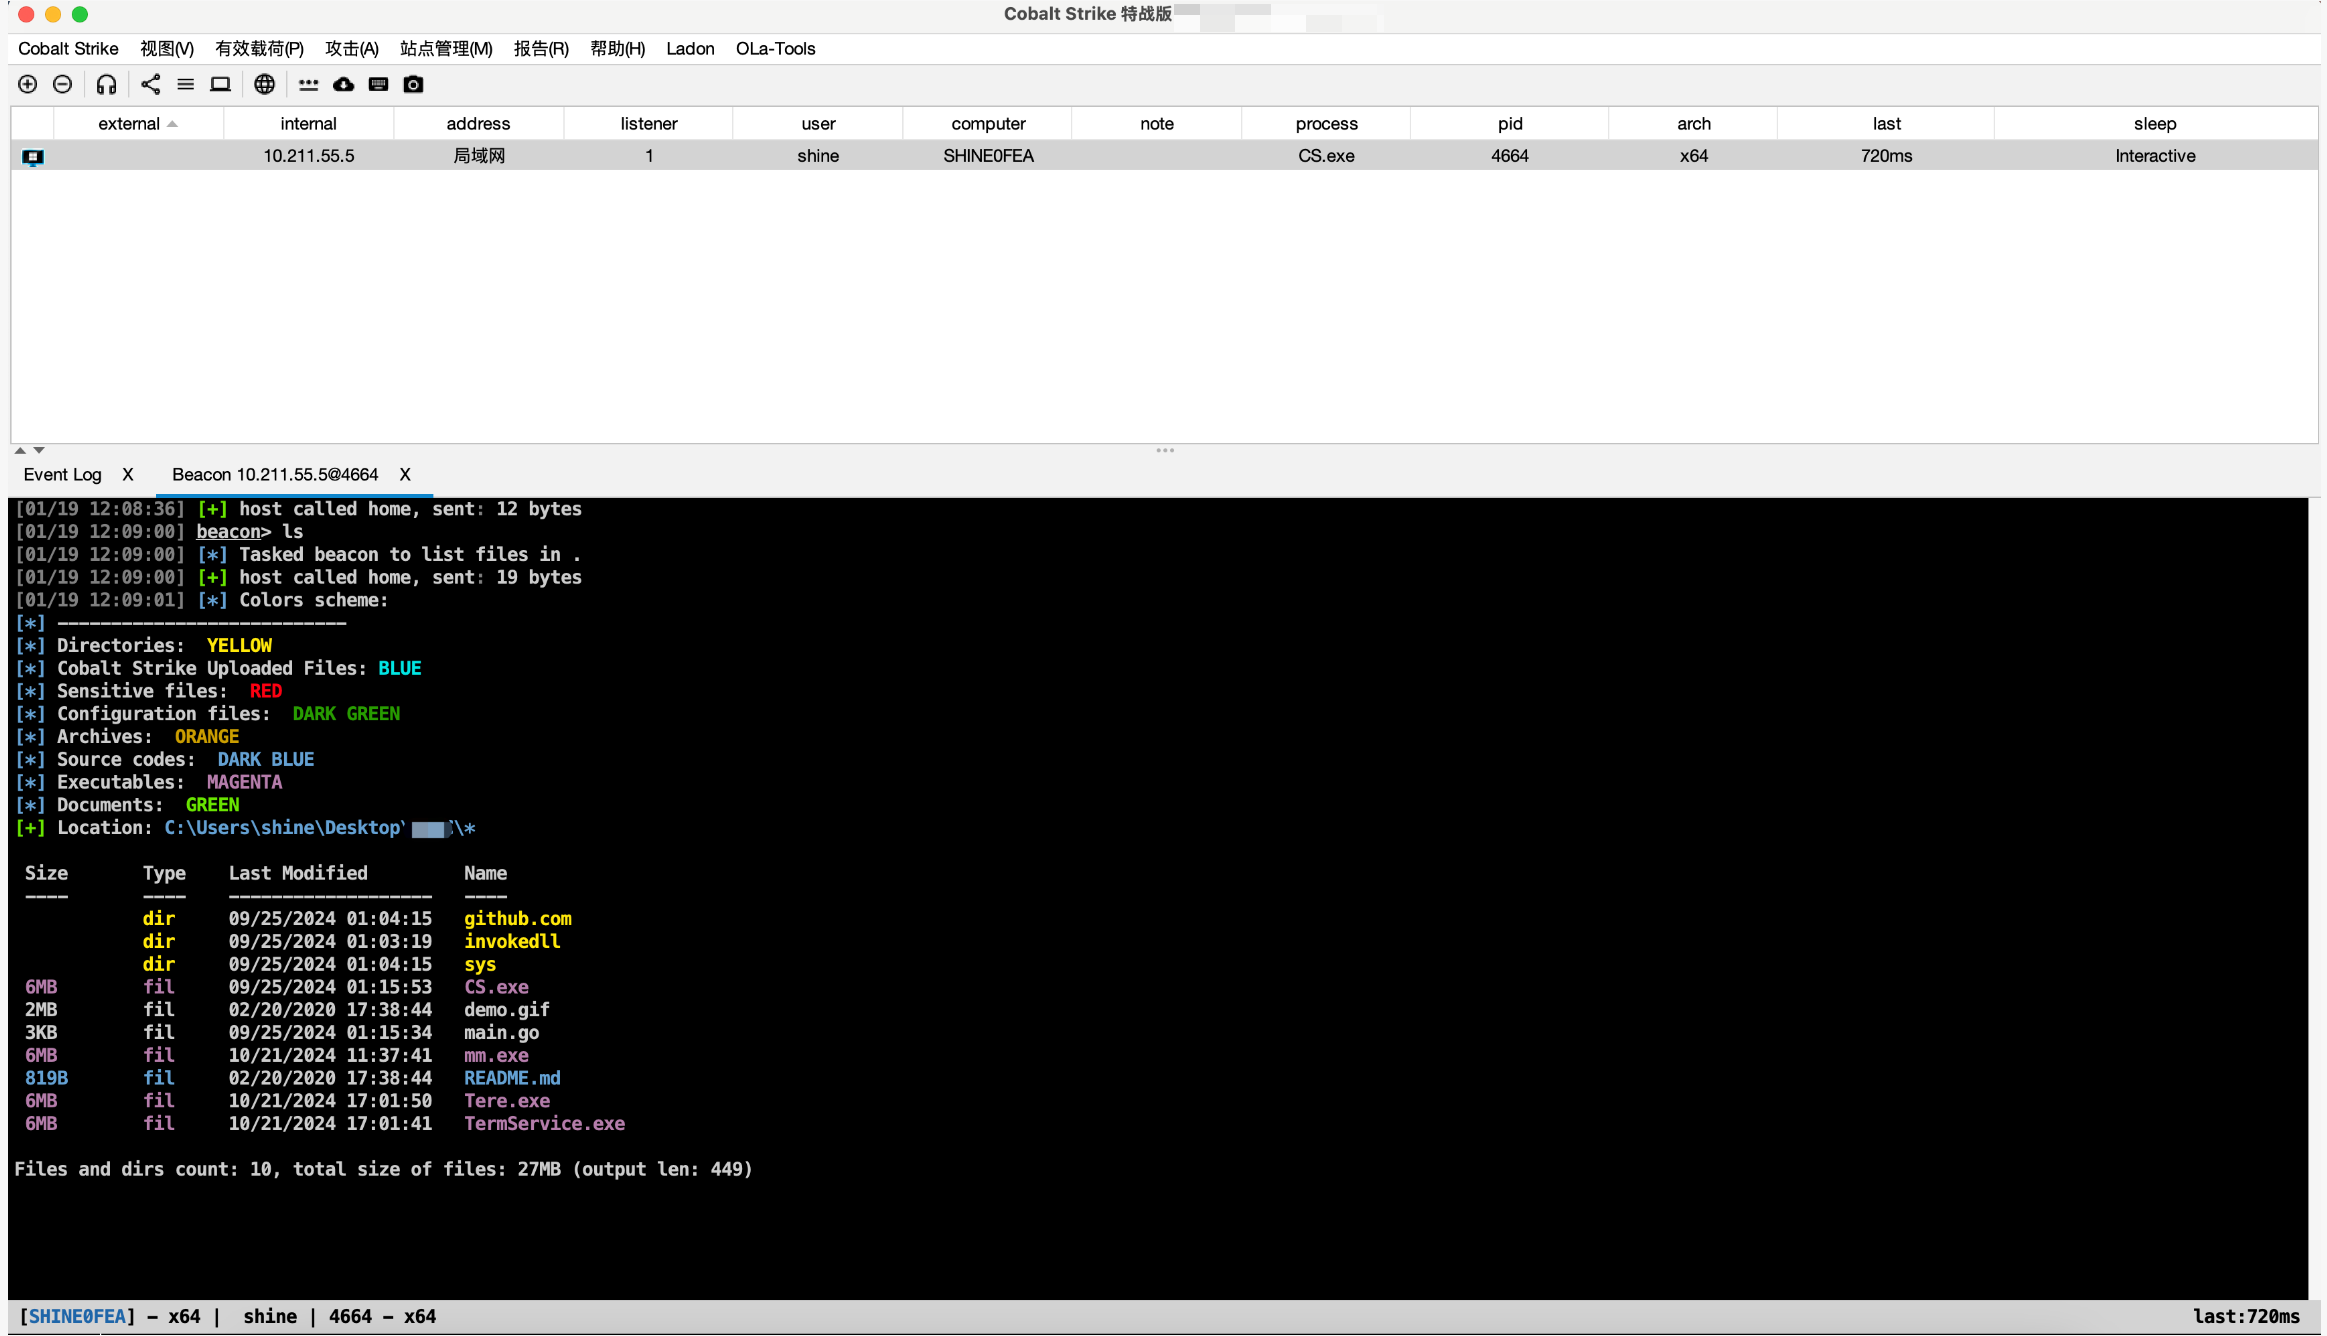This screenshot has height=1336, width=2327.
Task: Open the OLa-Tools menu
Action: click(775, 49)
